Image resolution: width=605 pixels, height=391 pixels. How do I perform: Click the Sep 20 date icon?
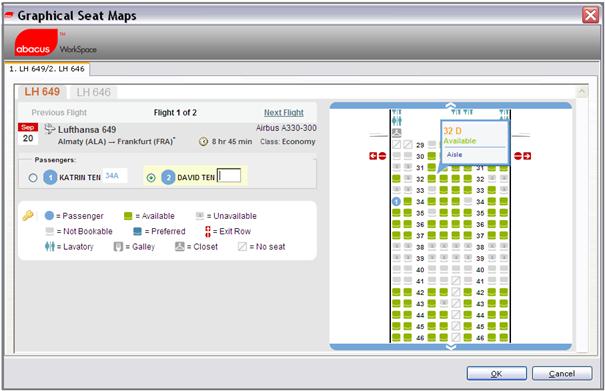pos(28,134)
